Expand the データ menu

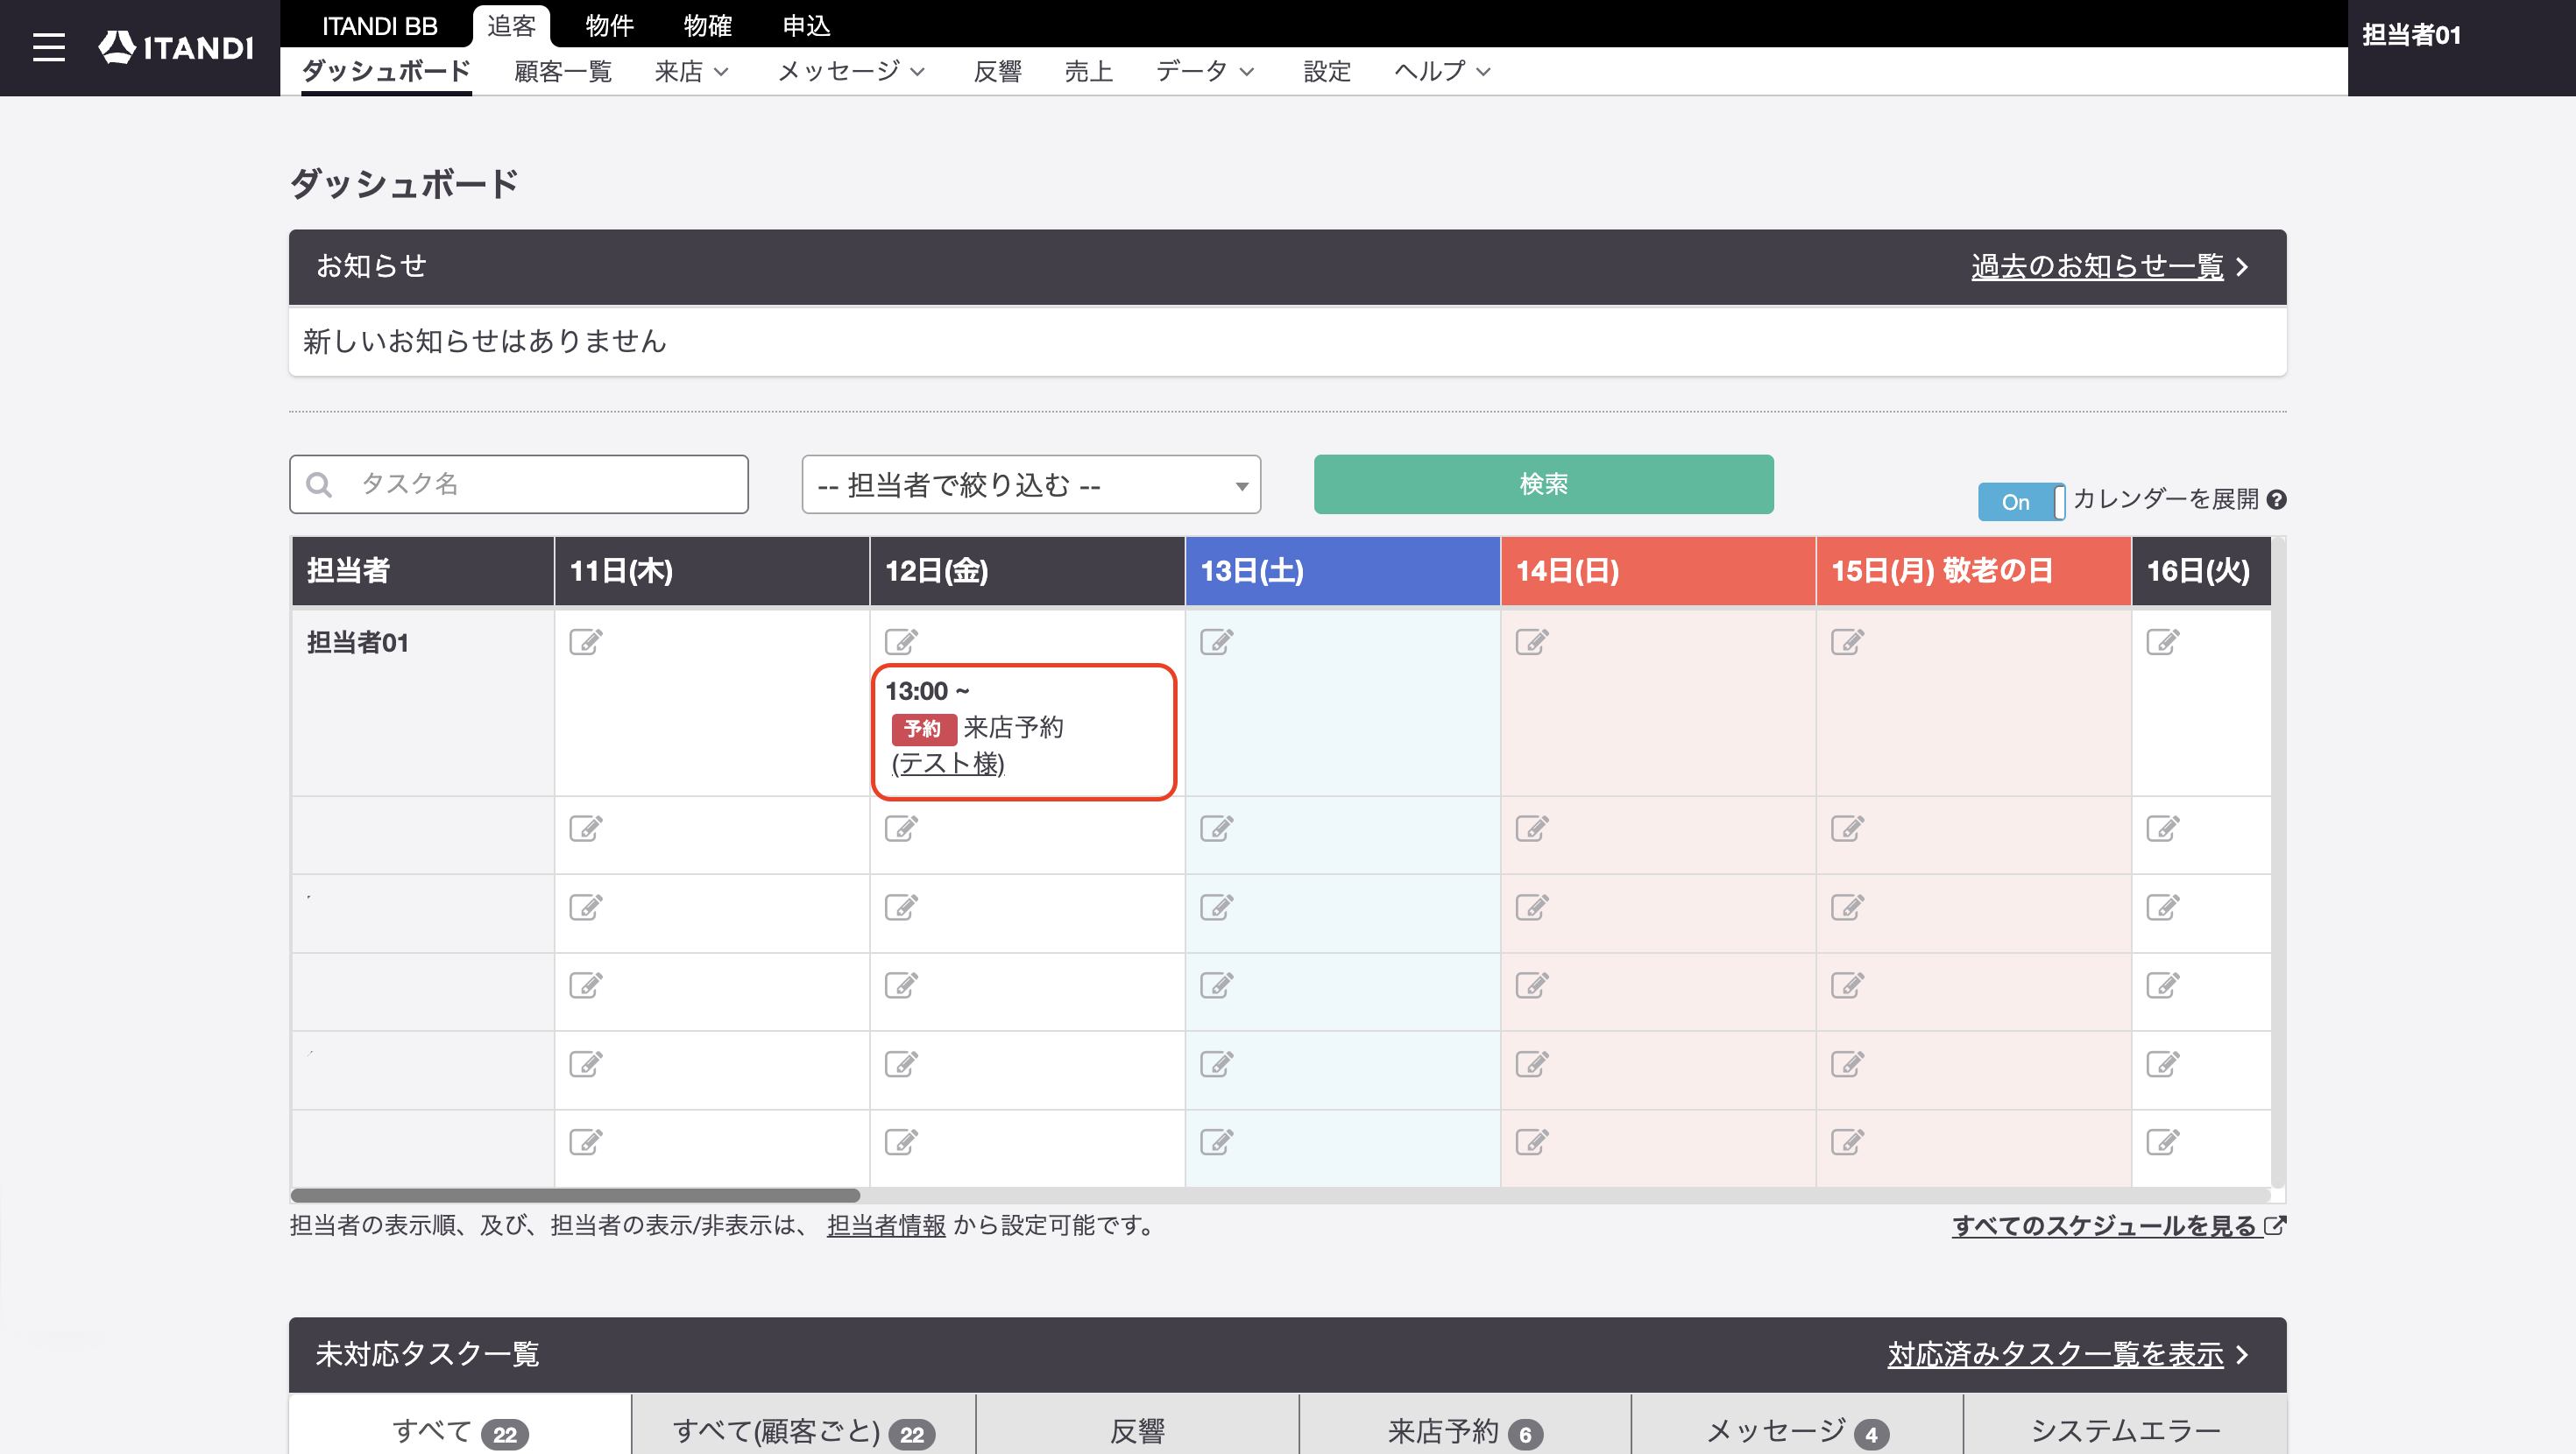coord(1205,71)
